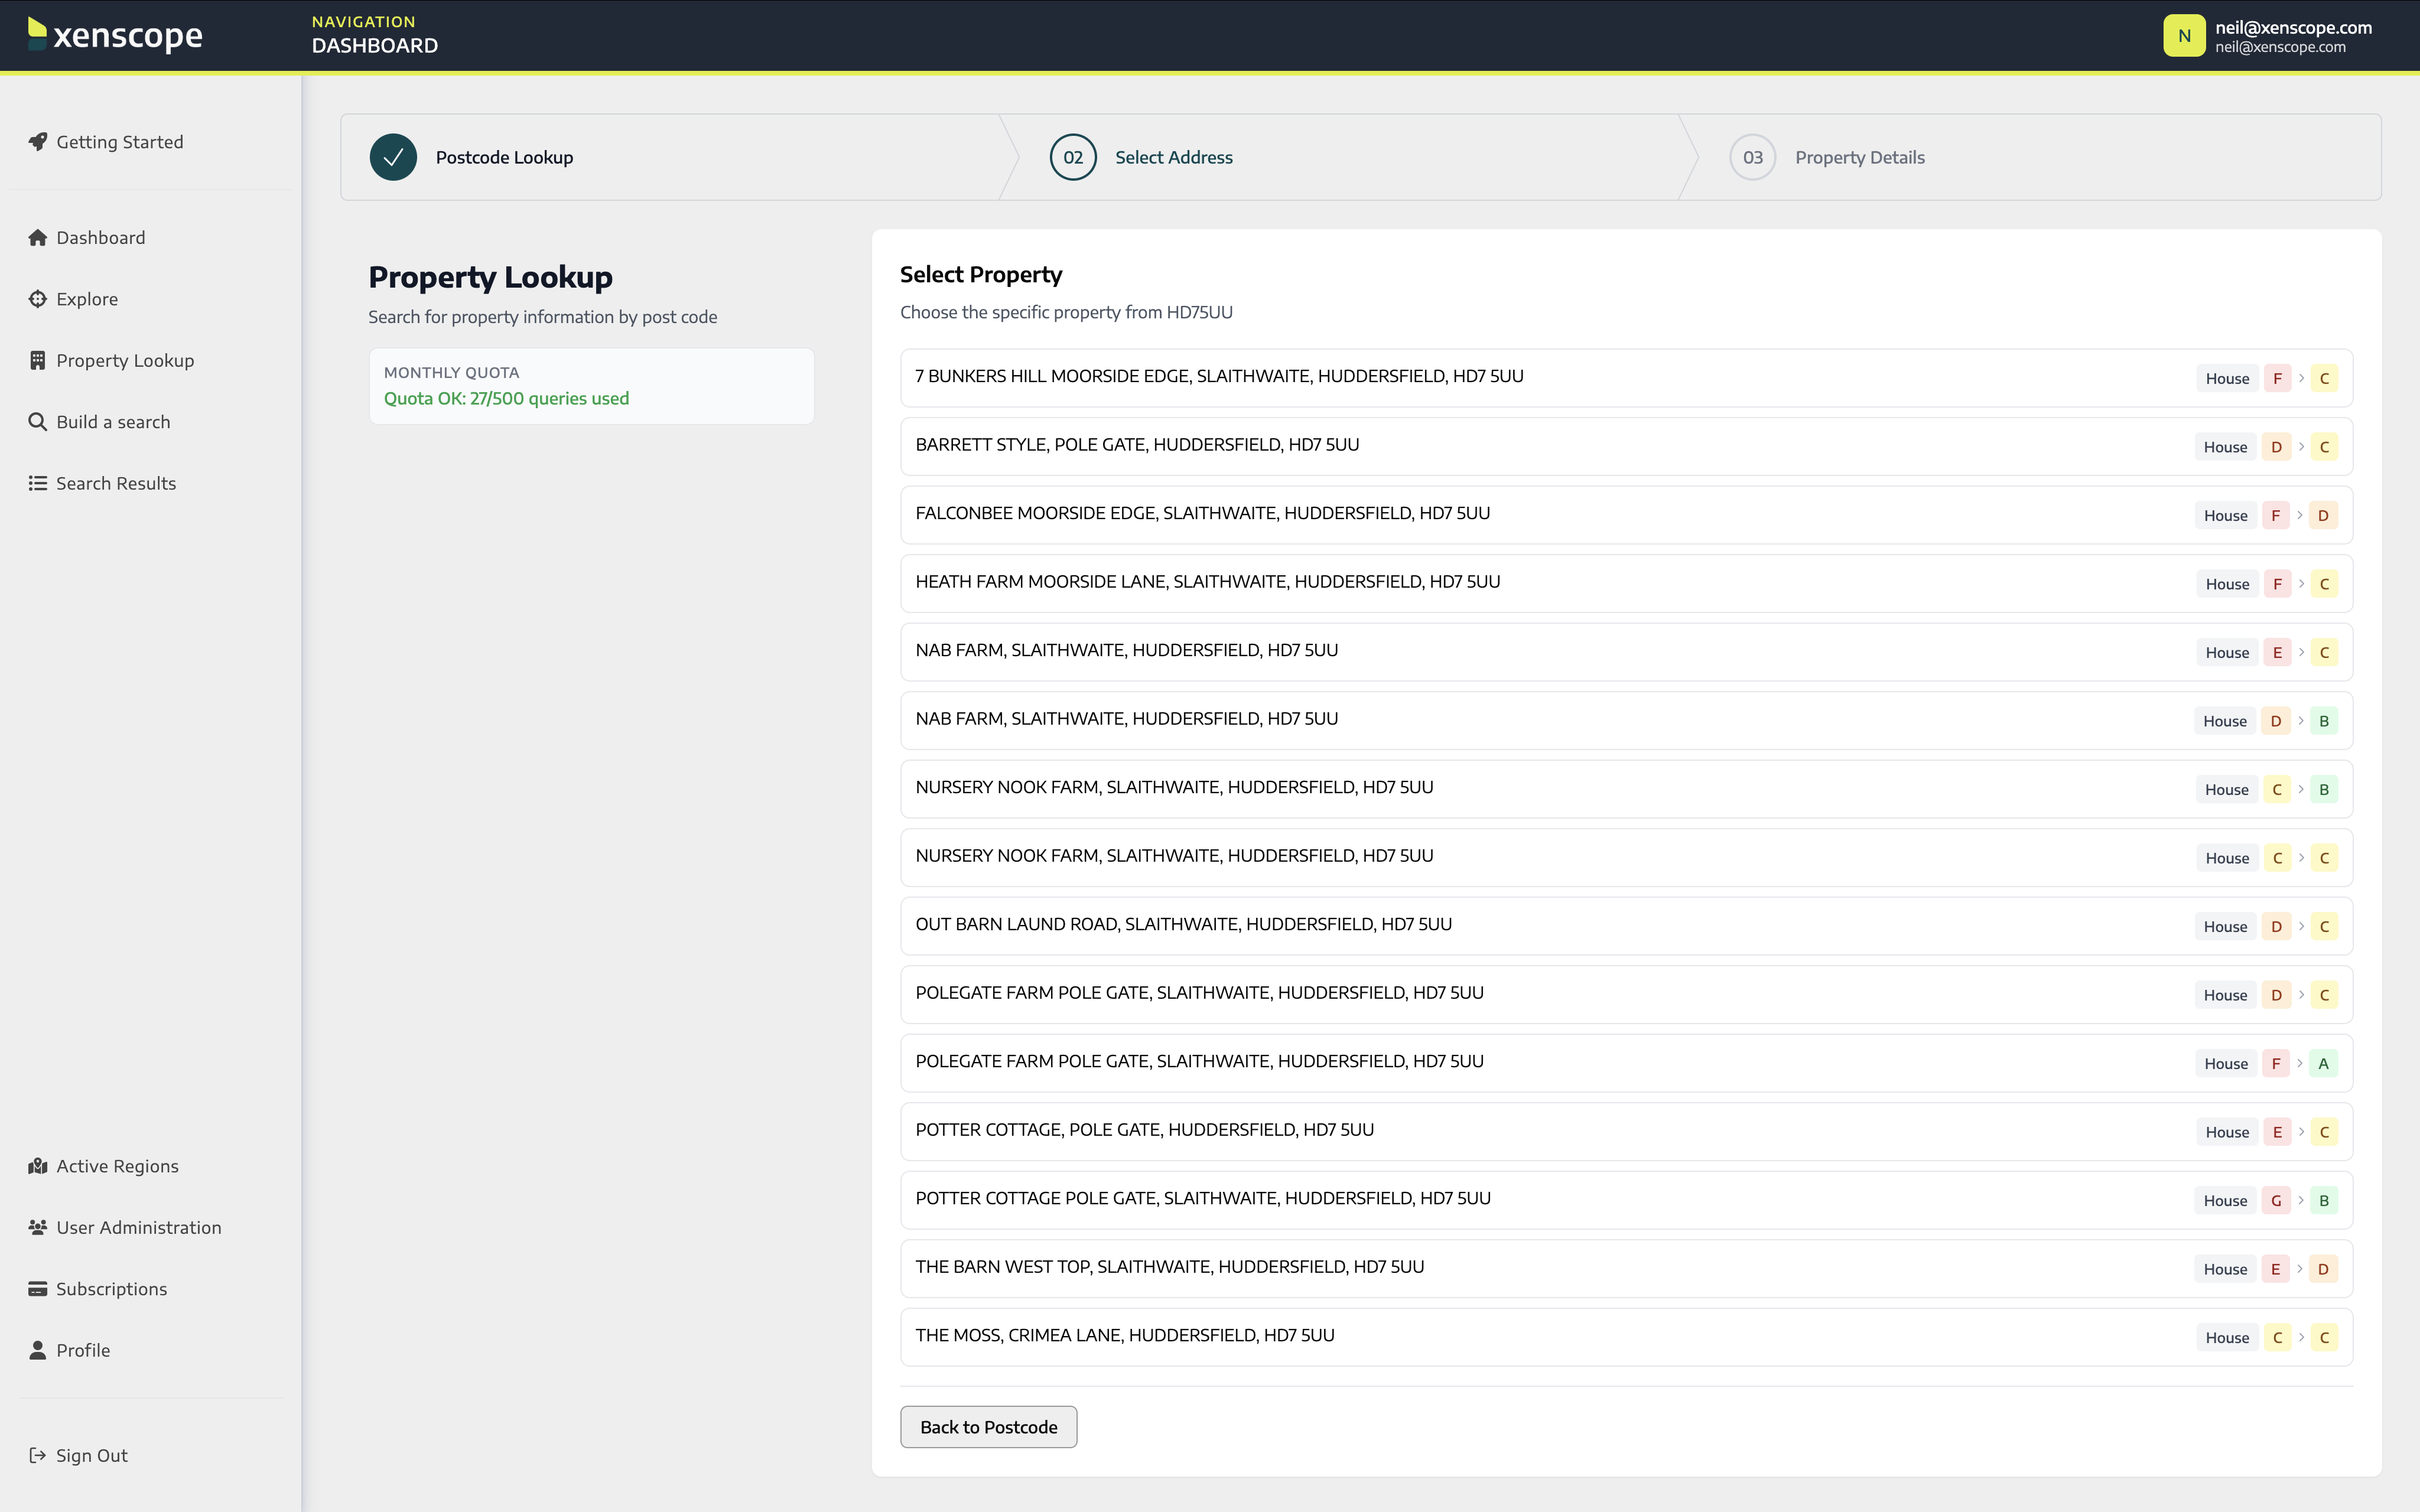Screen dimensions: 2420x1512
Task: Click the Search Results list icon
Action: click(38, 483)
